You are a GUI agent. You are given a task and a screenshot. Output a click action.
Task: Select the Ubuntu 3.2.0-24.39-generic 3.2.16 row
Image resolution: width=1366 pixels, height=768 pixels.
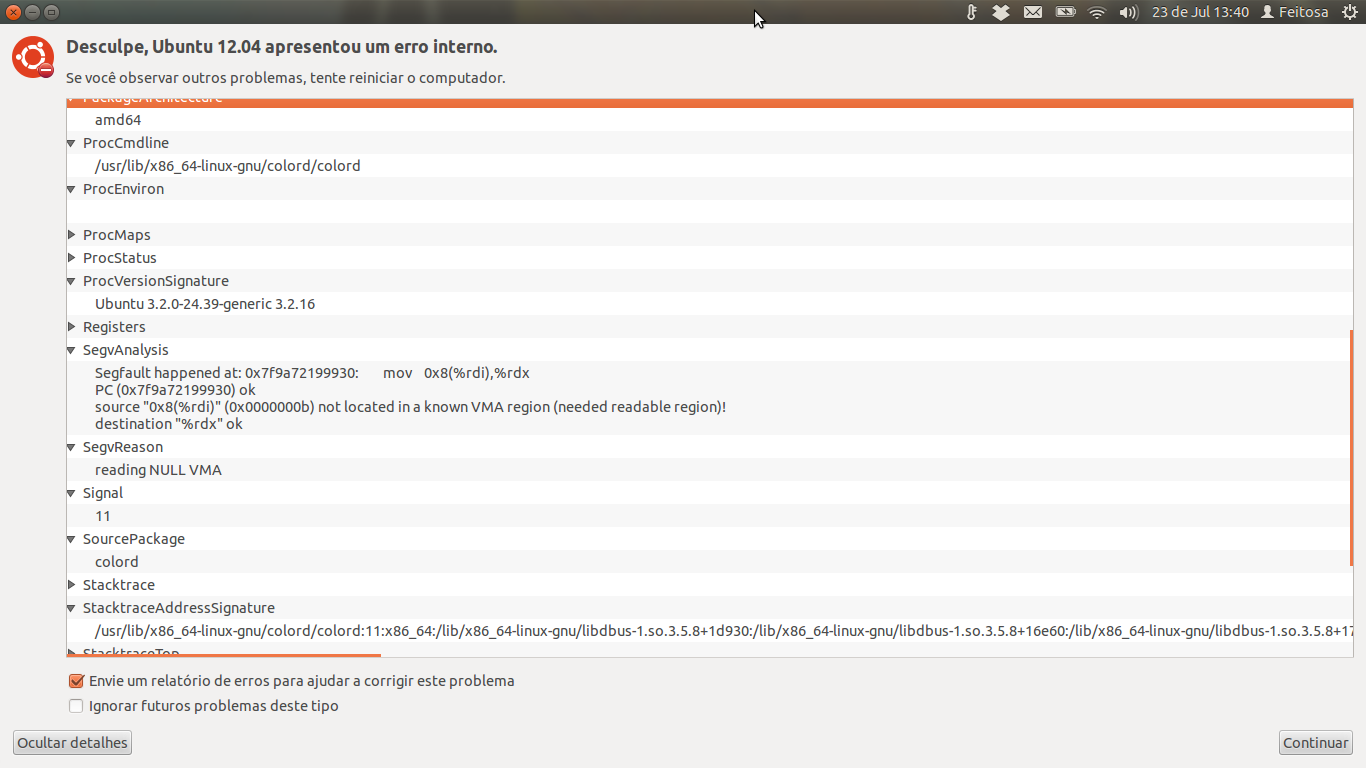(710, 304)
